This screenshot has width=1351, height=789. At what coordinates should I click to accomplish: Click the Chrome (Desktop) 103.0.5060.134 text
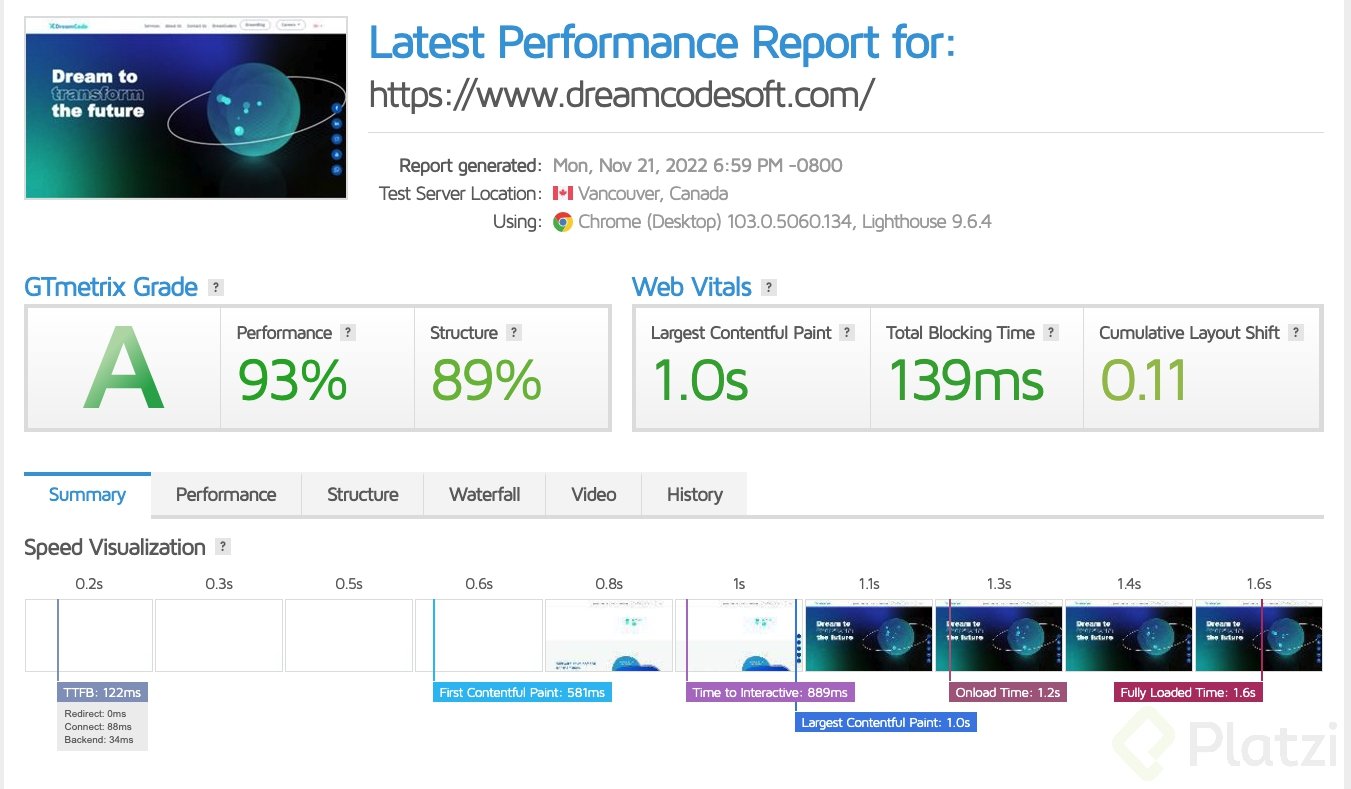pyautogui.click(x=715, y=222)
